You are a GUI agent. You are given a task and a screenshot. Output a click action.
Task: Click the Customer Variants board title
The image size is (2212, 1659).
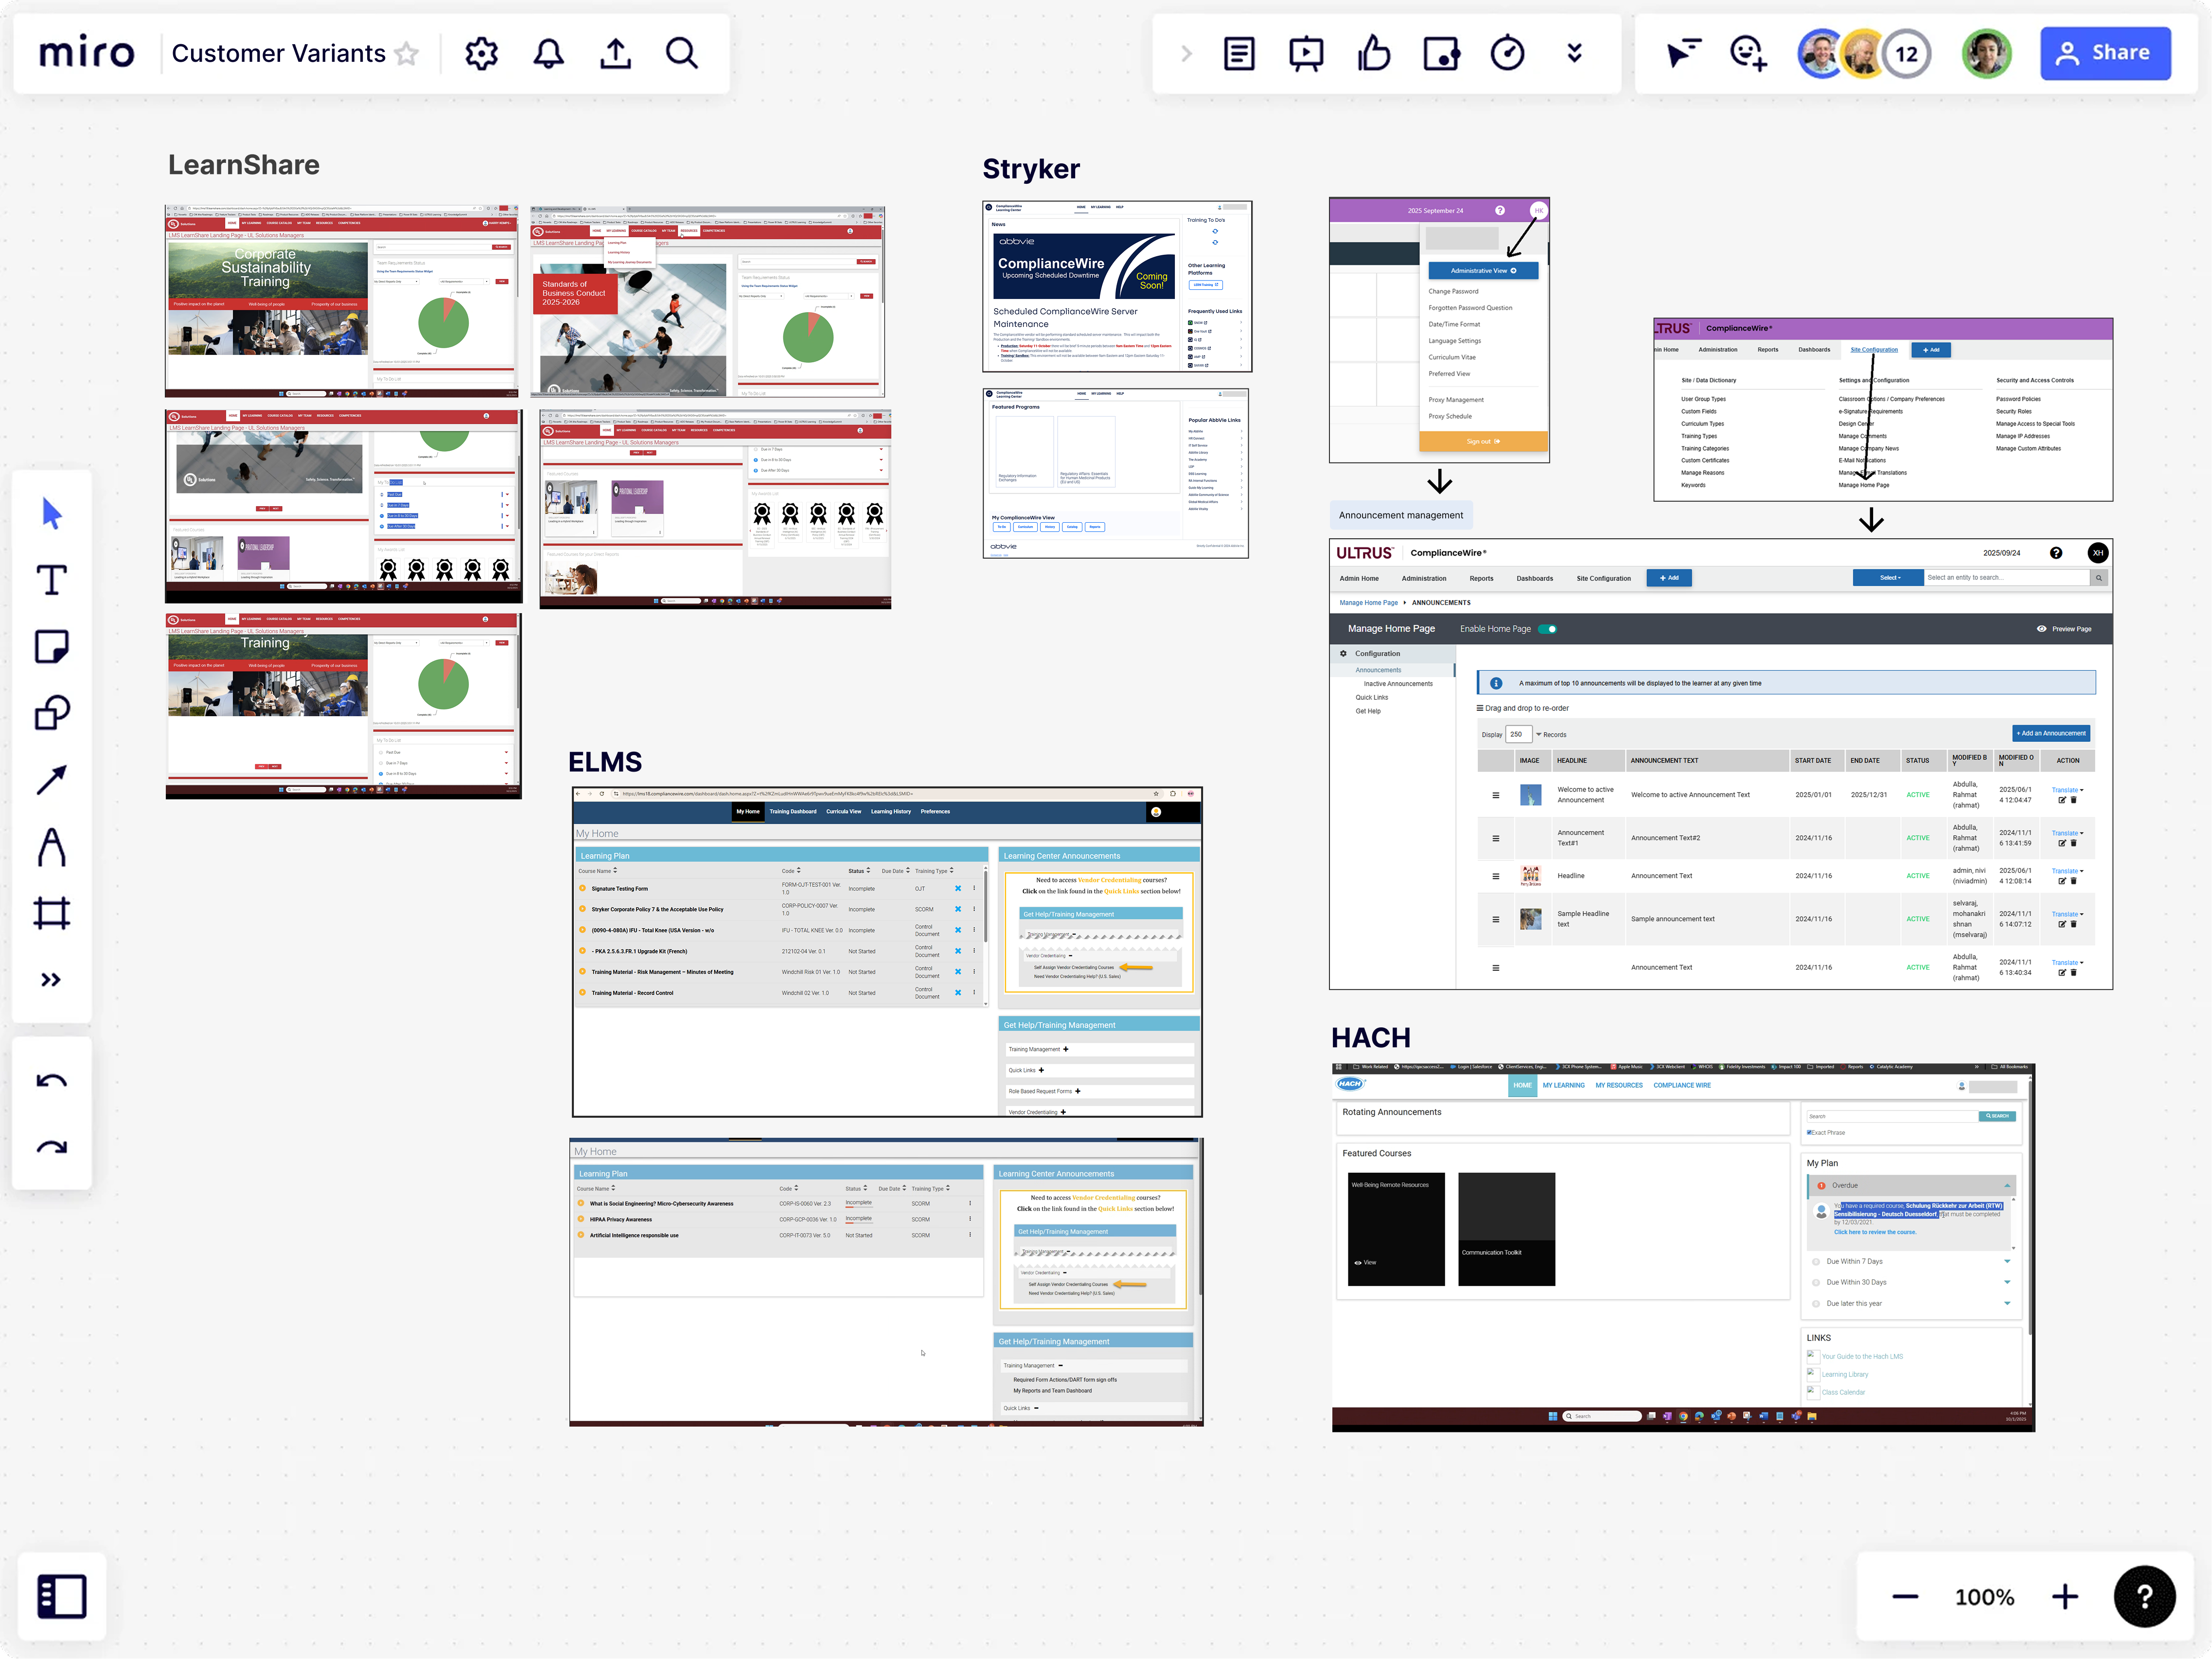[279, 53]
